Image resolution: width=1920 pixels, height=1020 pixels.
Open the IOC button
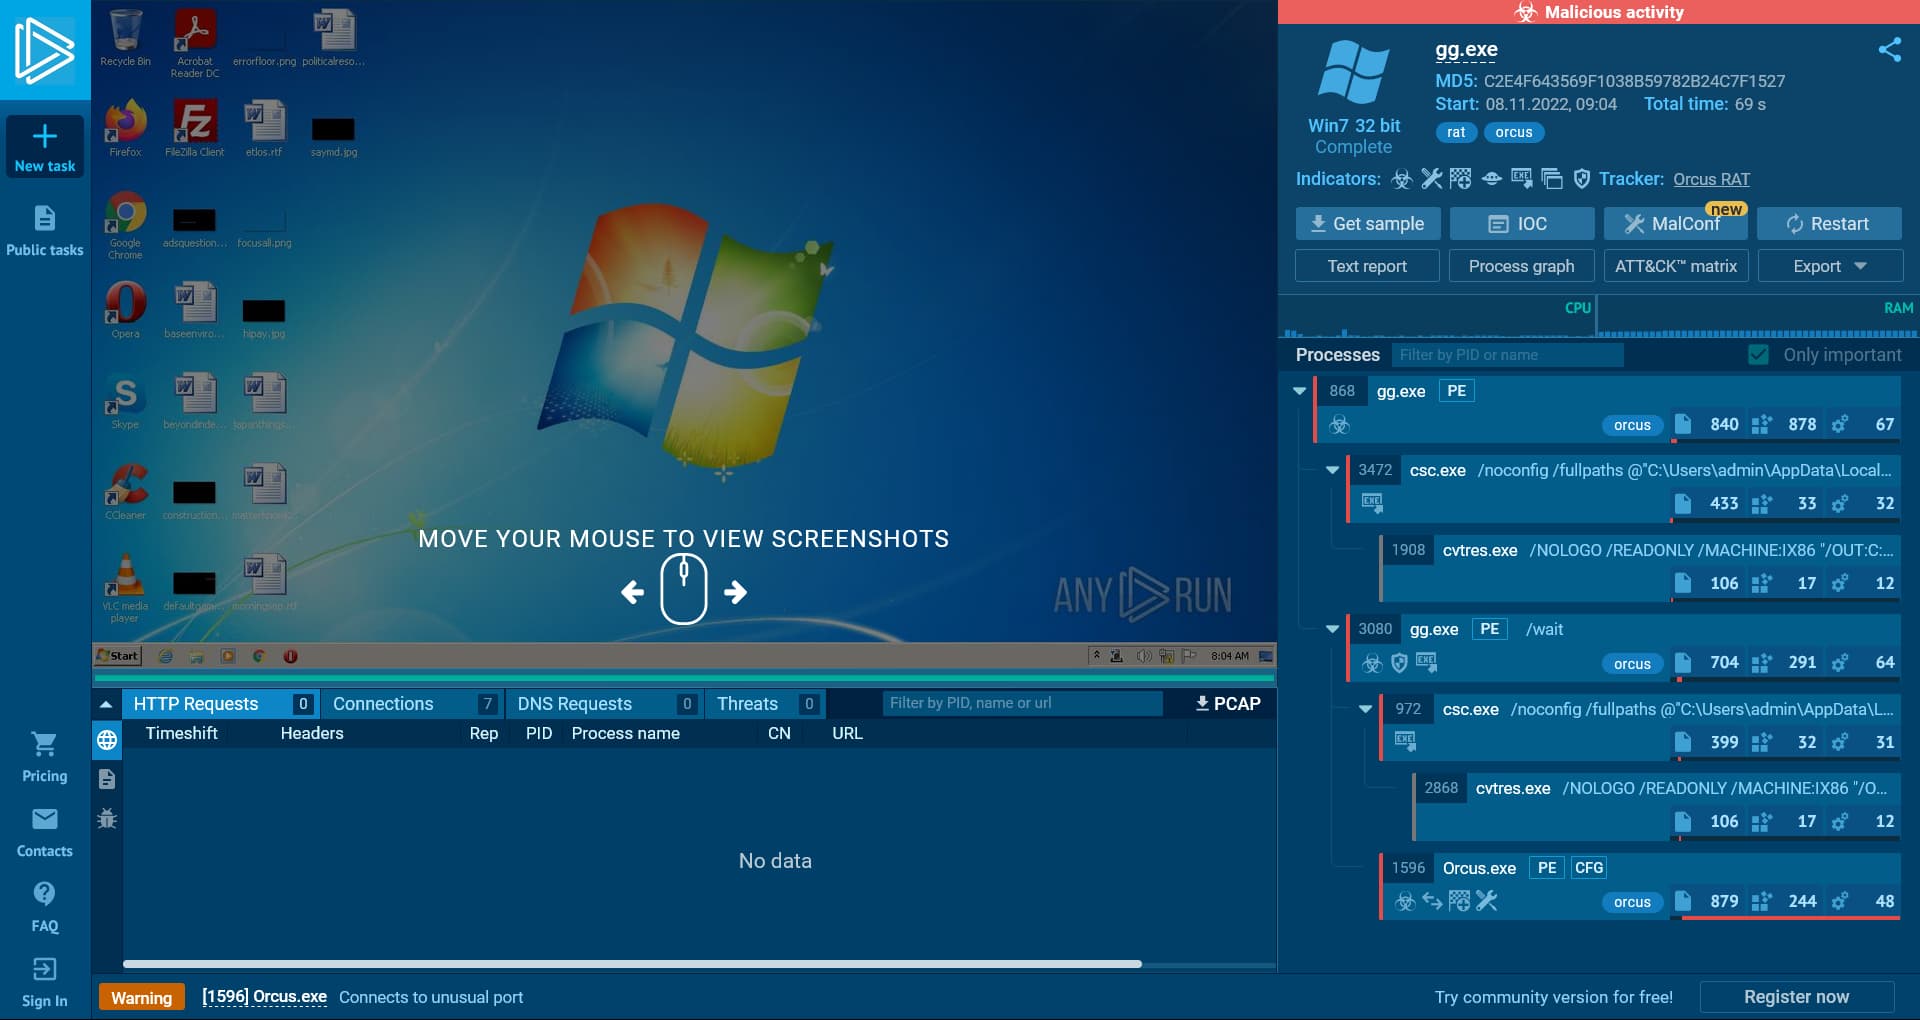point(1521,224)
